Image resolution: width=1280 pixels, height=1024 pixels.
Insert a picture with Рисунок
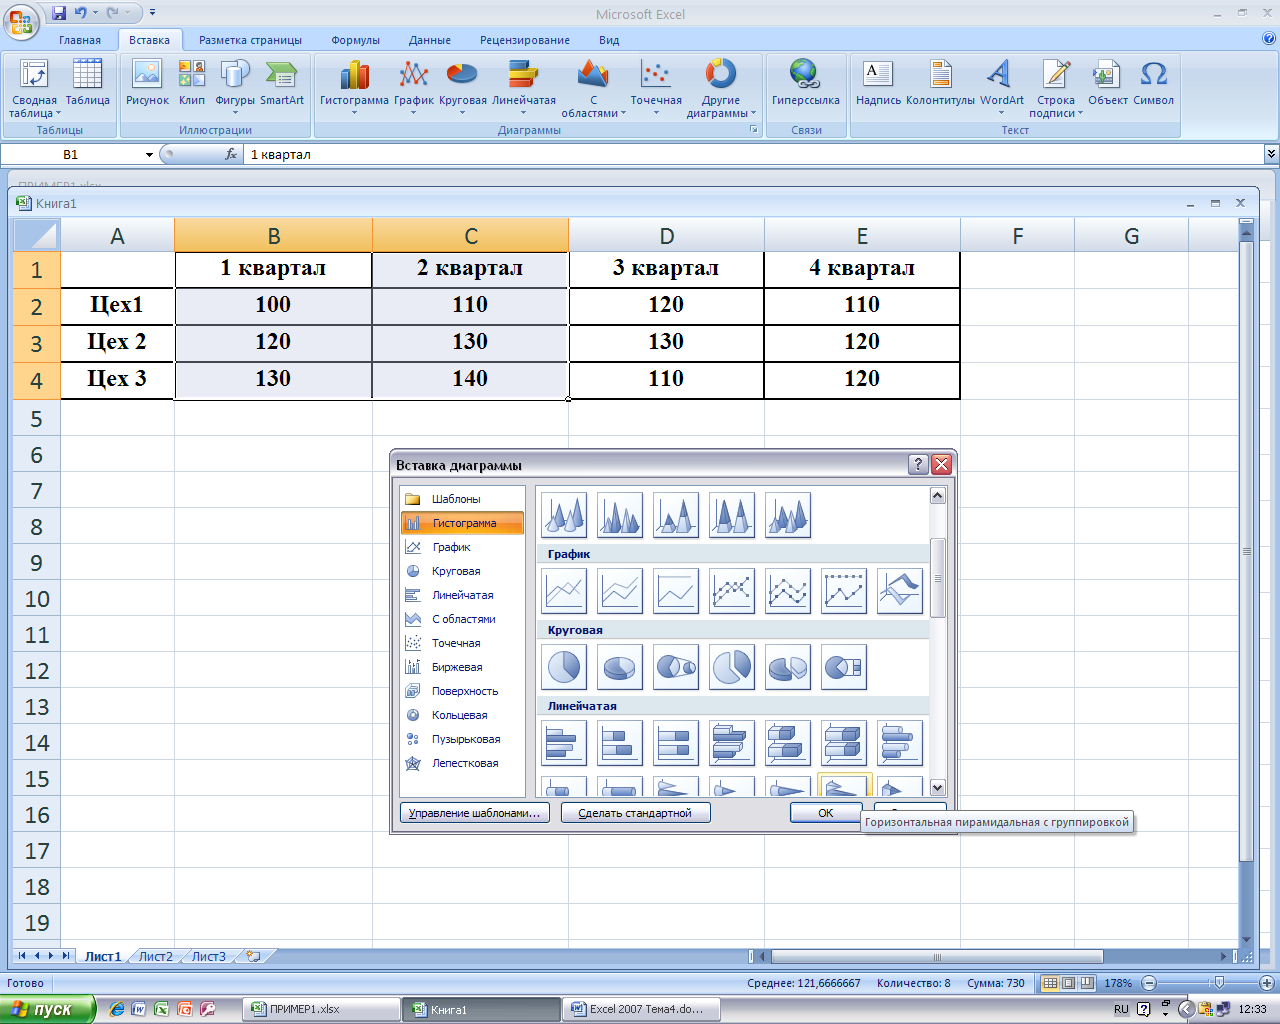tap(147, 82)
